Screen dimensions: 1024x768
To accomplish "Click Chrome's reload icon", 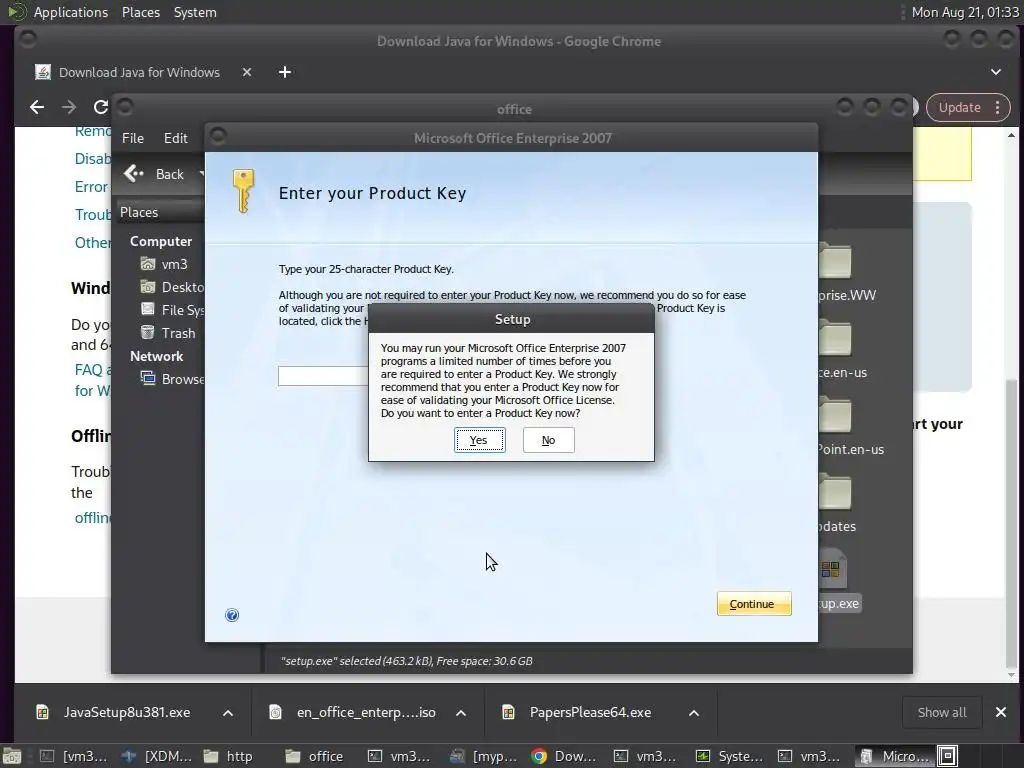I will click(101, 107).
